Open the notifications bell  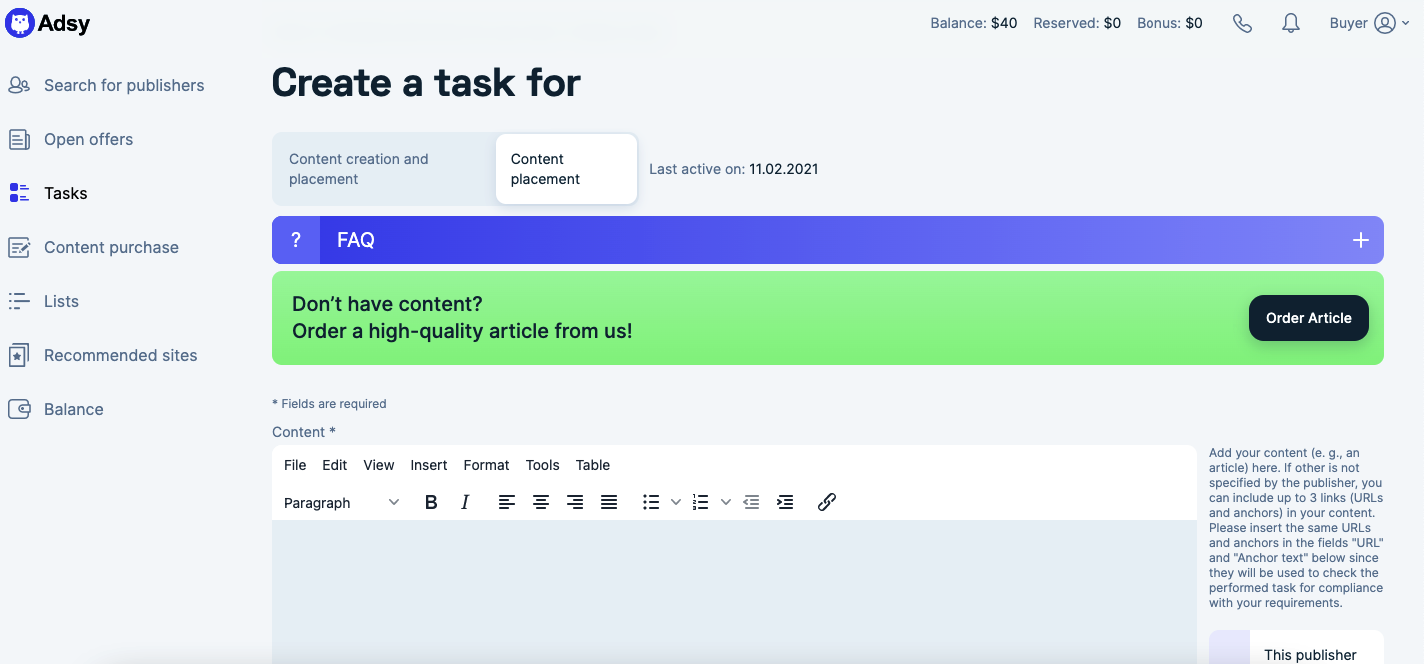1291,23
